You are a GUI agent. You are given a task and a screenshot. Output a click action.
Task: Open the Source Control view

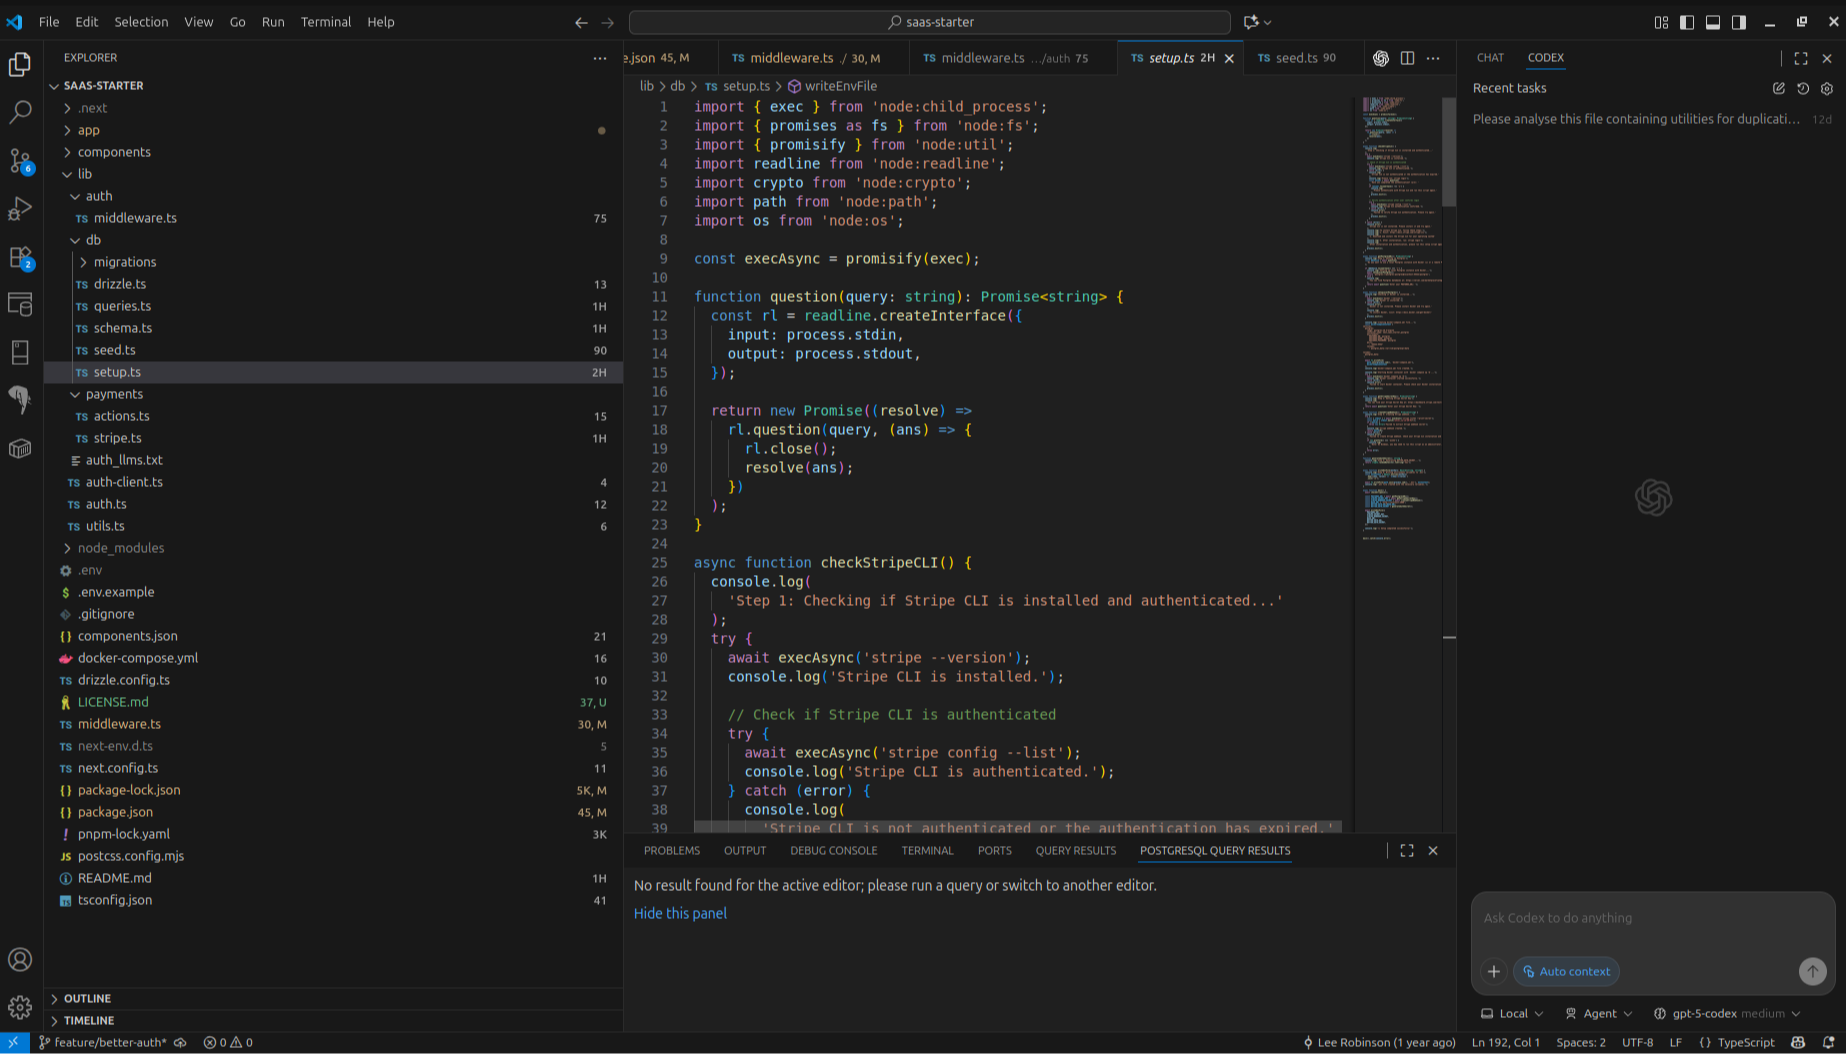click(20, 160)
